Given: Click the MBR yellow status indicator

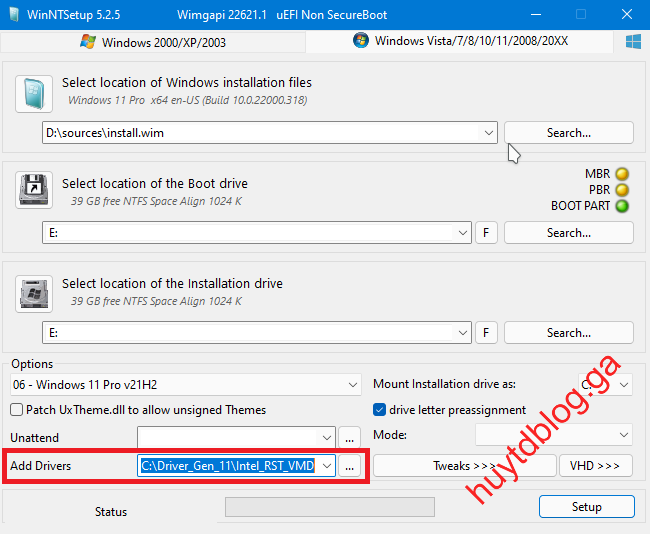Looking at the screenshot, I should click(x=622, y=174).
